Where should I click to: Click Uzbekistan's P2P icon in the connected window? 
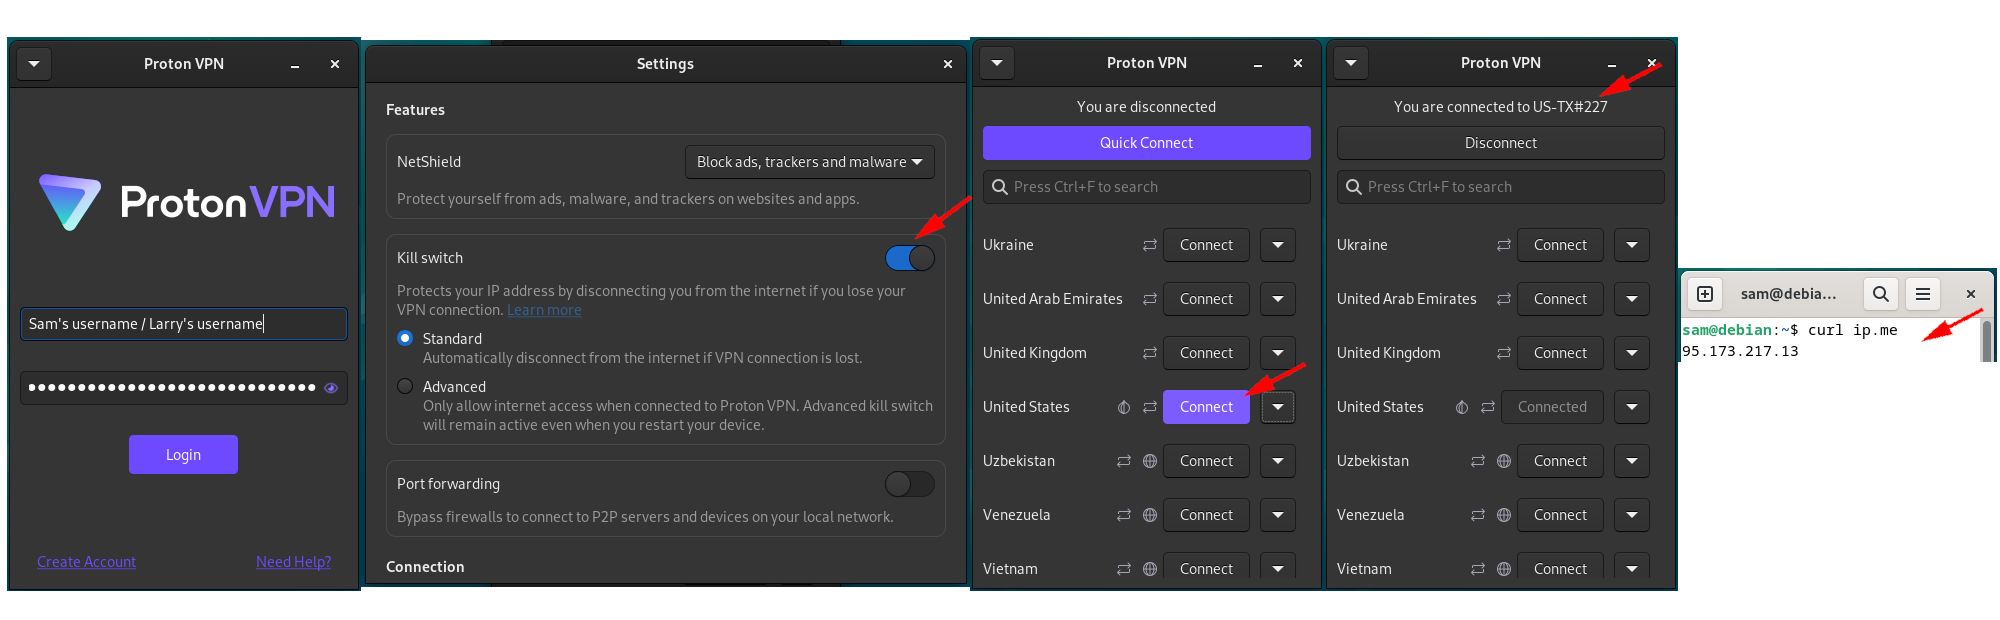[x=1478, y=461]
